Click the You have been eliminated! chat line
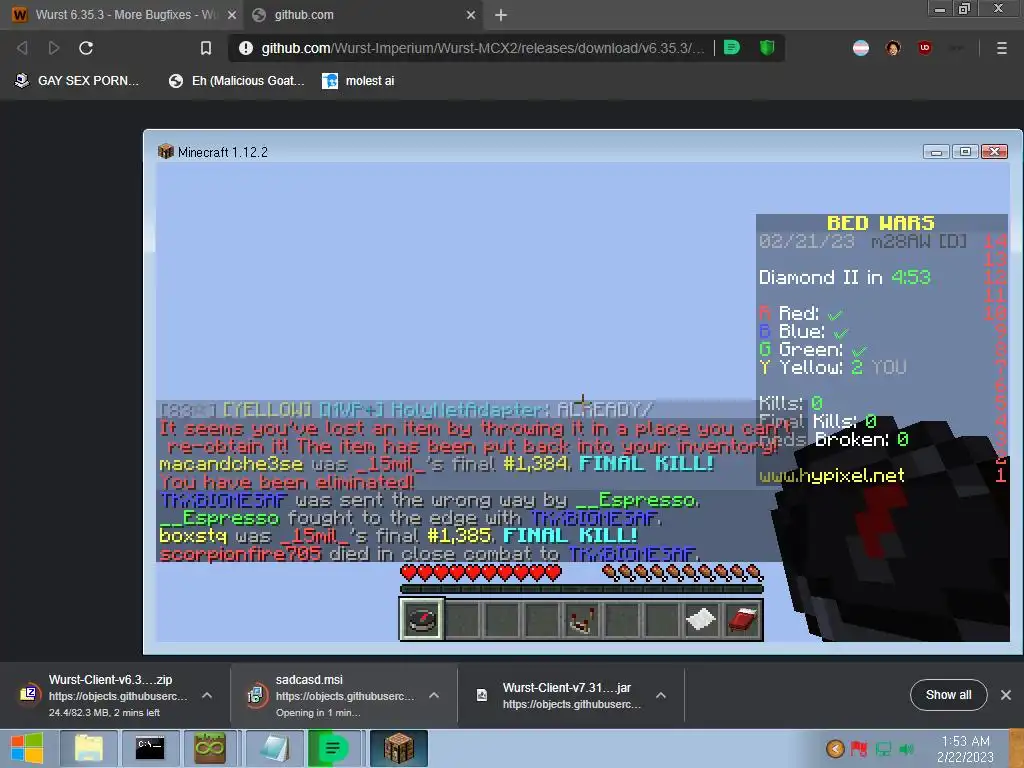The width and height of the screenshot is (1024, 768). point(287,483)
